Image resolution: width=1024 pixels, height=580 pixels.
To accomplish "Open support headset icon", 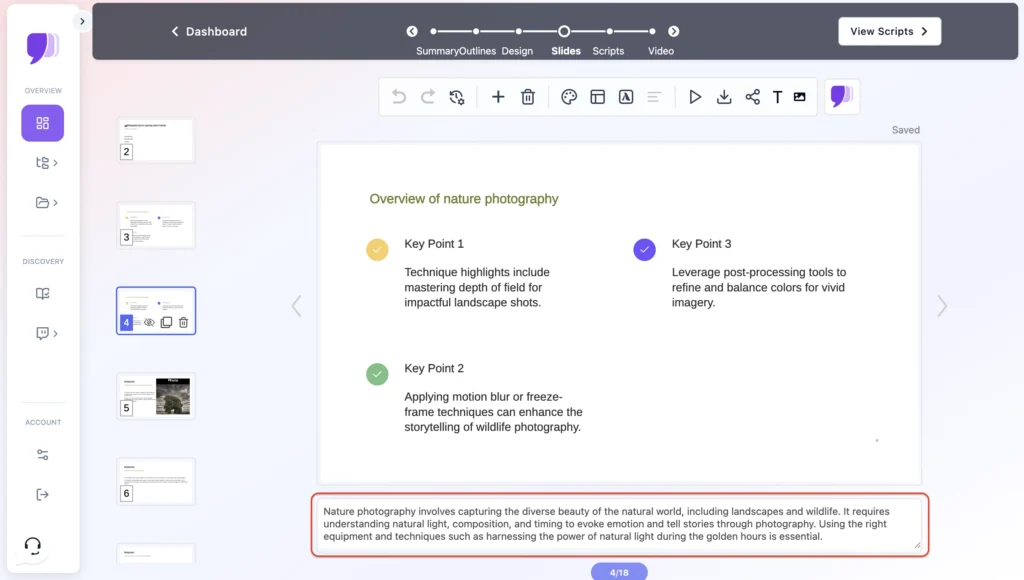I will tap(33, 545).
